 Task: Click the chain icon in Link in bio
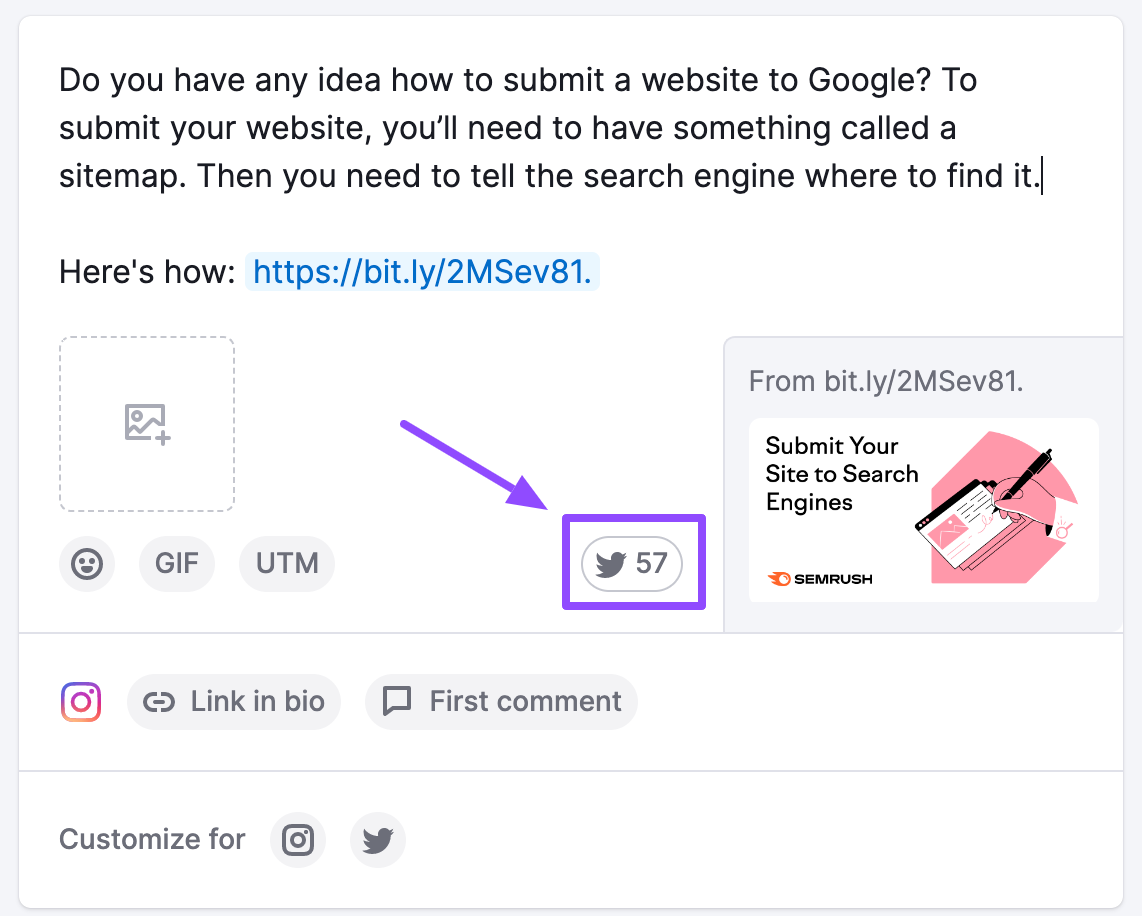click(159, 702)
